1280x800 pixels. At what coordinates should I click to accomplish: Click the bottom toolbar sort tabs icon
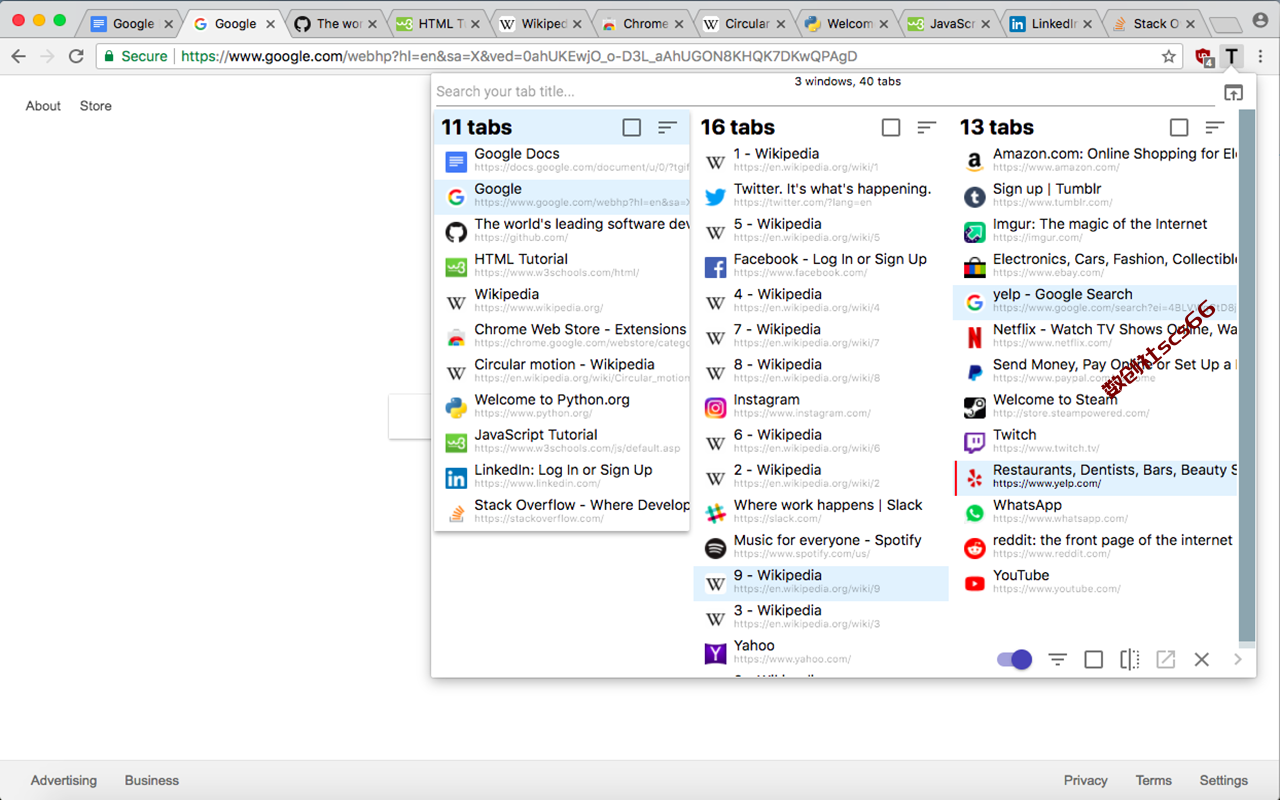pyautogui.click(x=1057, y=659)
